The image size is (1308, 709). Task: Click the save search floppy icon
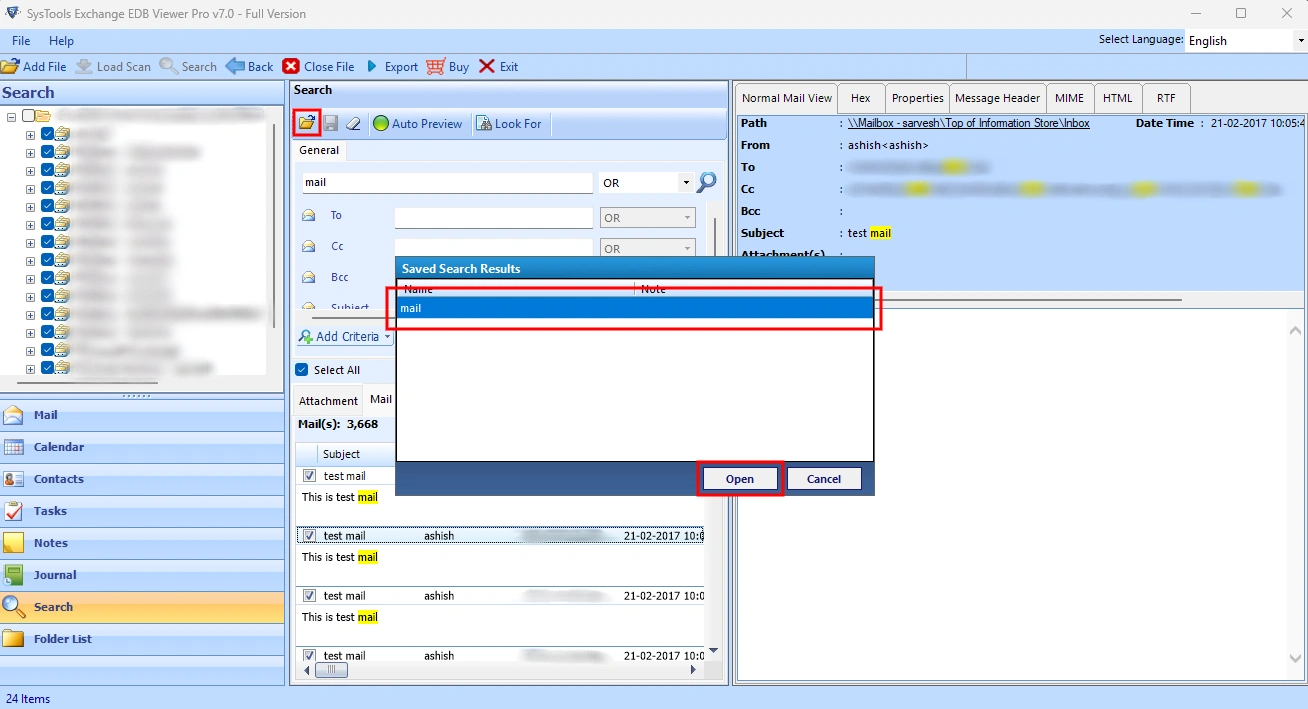[331, 123]
